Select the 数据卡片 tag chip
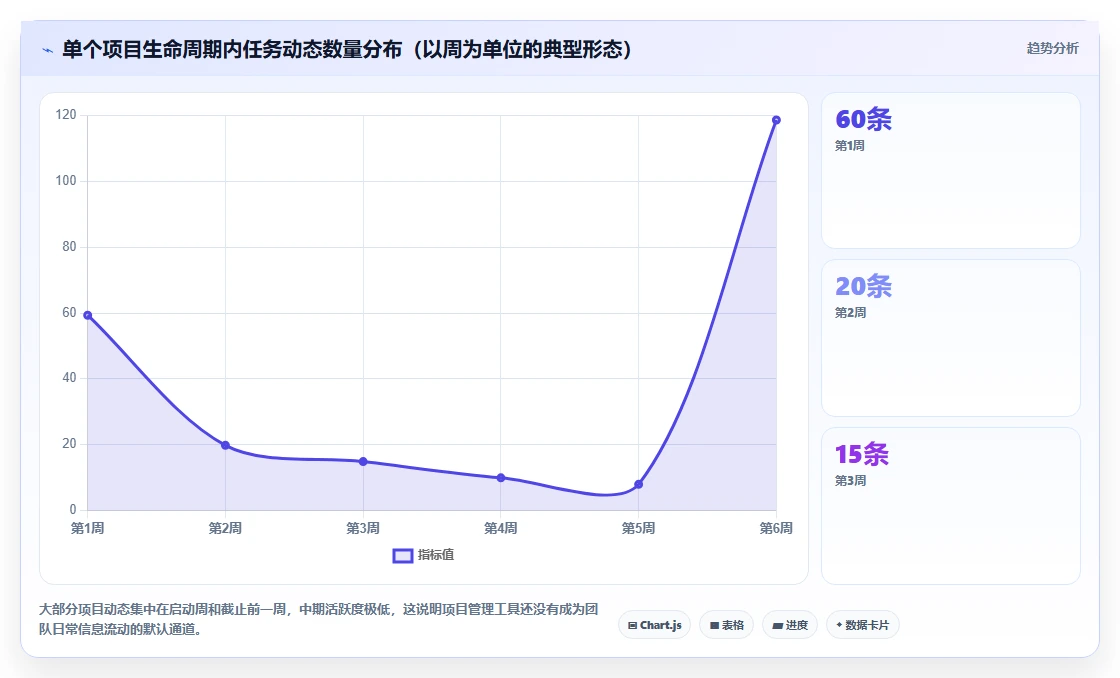 tap(863, 625)
